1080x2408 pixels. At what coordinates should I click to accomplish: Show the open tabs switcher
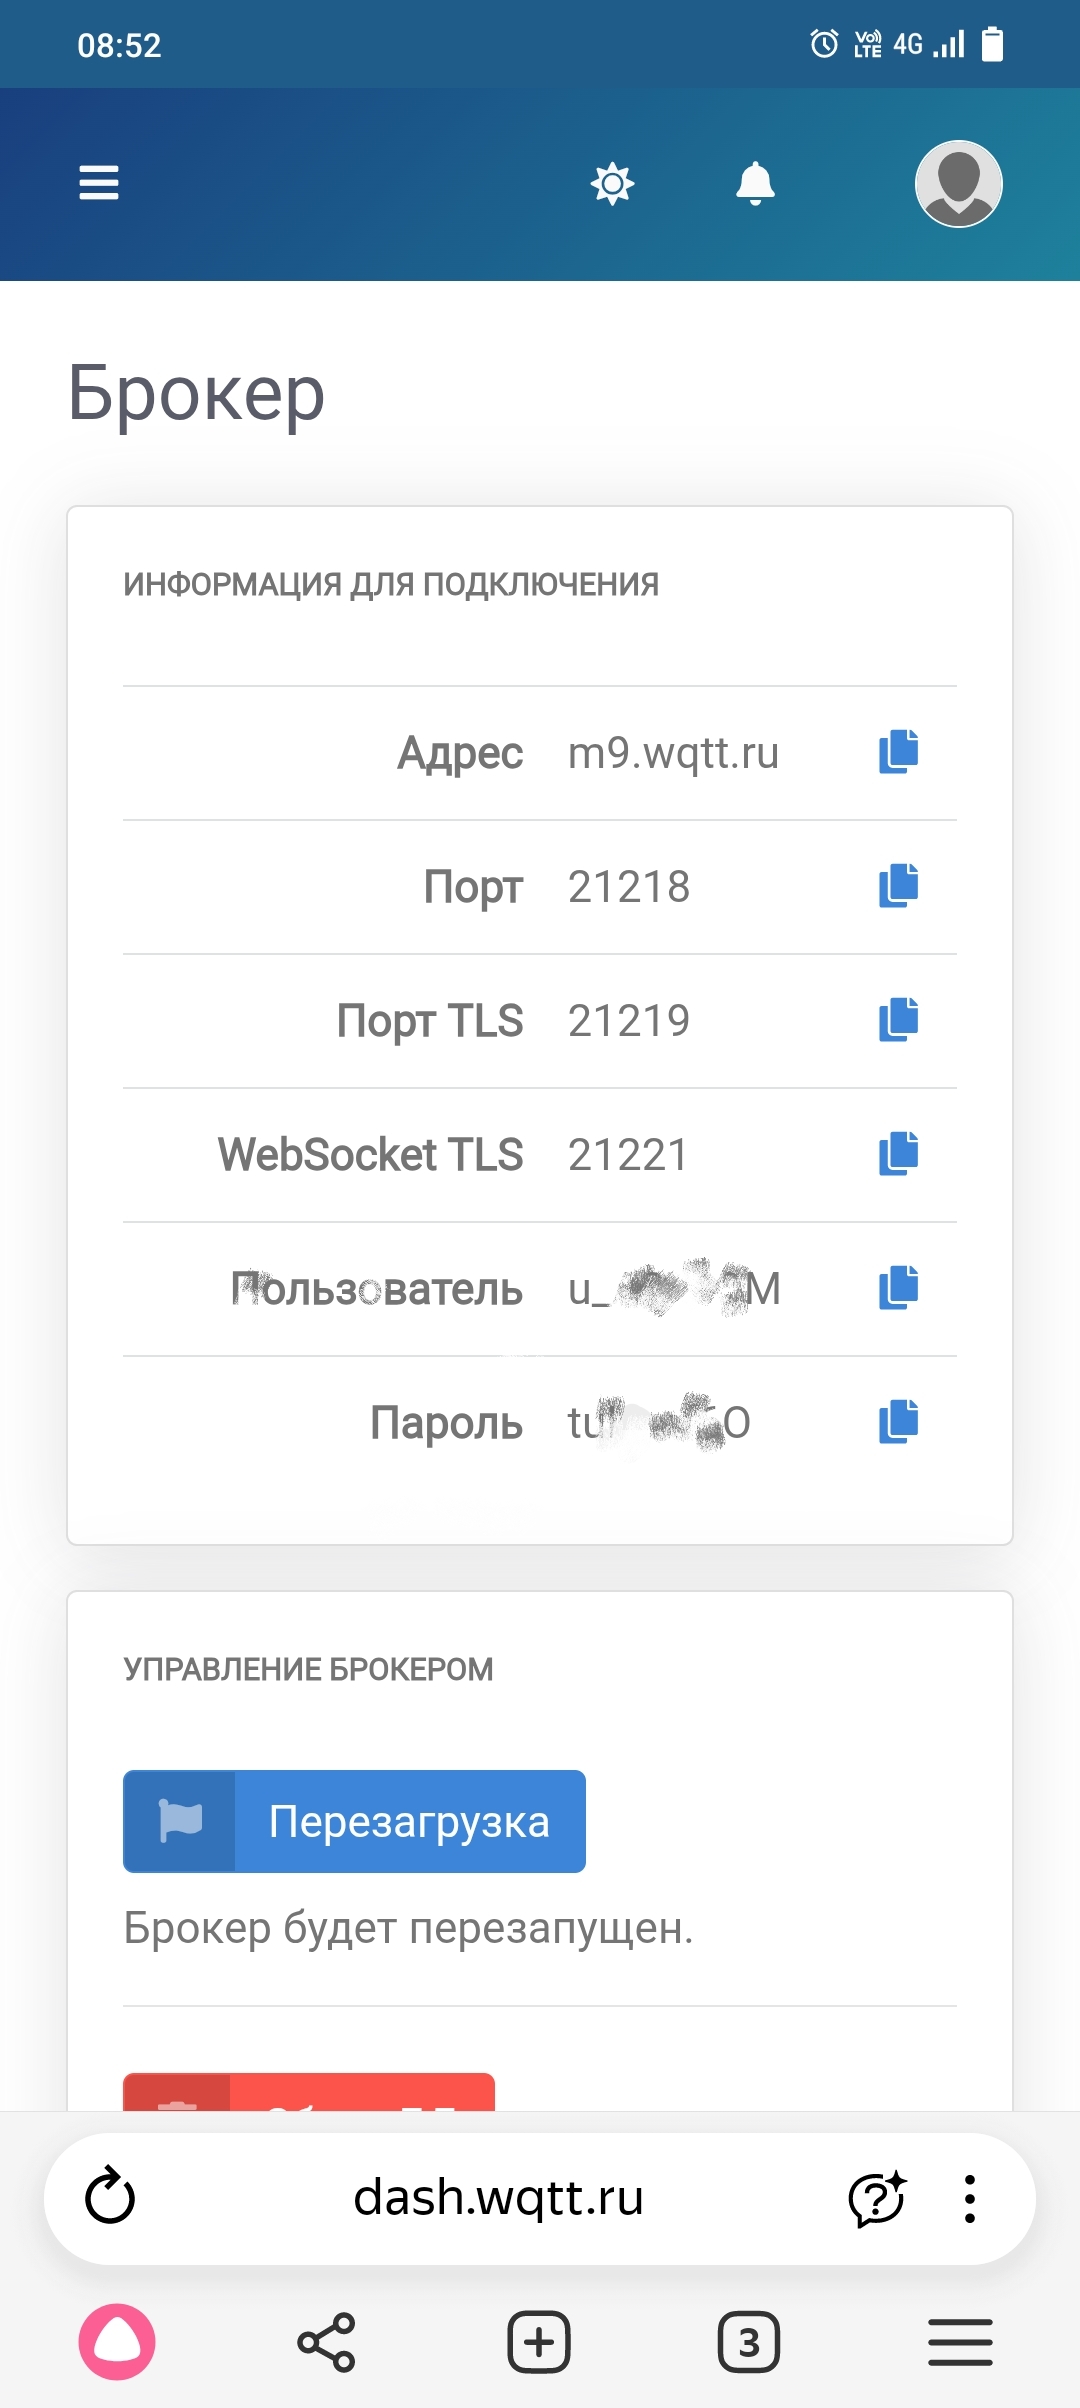[x=749, y=2342]
